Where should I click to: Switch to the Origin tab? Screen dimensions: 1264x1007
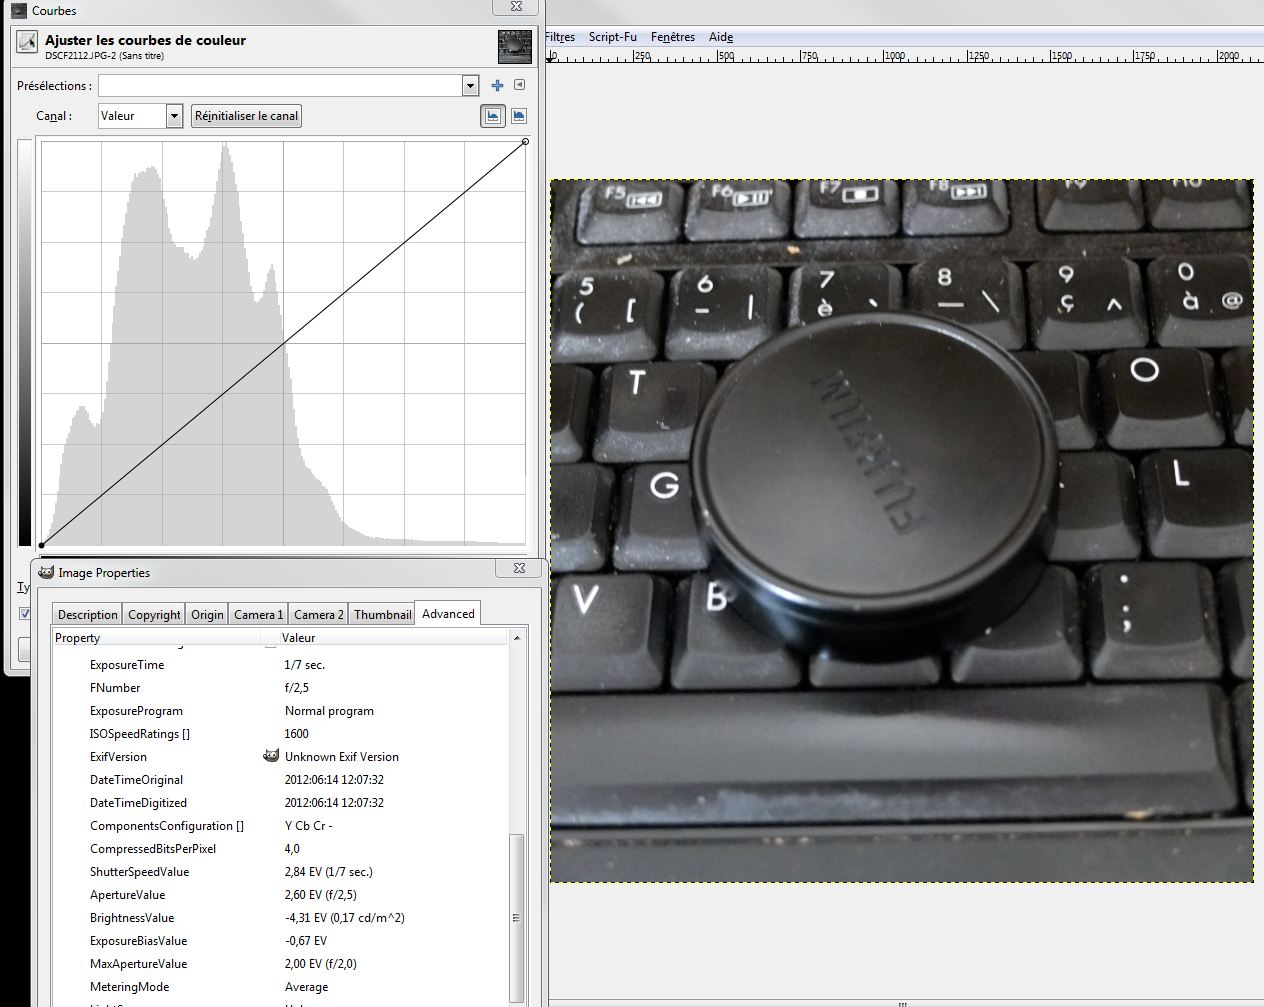click(207, 615)
